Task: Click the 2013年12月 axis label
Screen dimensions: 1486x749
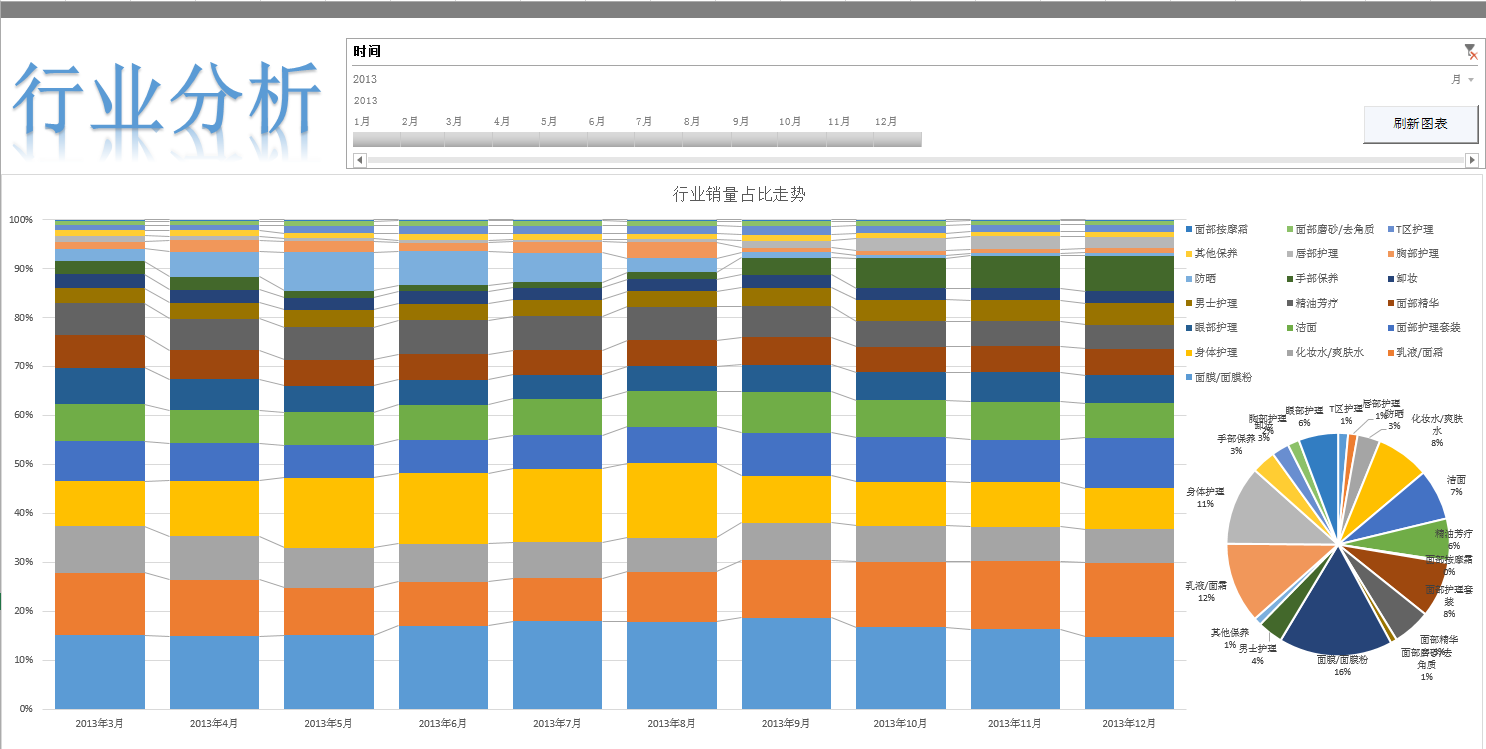Action: pos(1130,723)
